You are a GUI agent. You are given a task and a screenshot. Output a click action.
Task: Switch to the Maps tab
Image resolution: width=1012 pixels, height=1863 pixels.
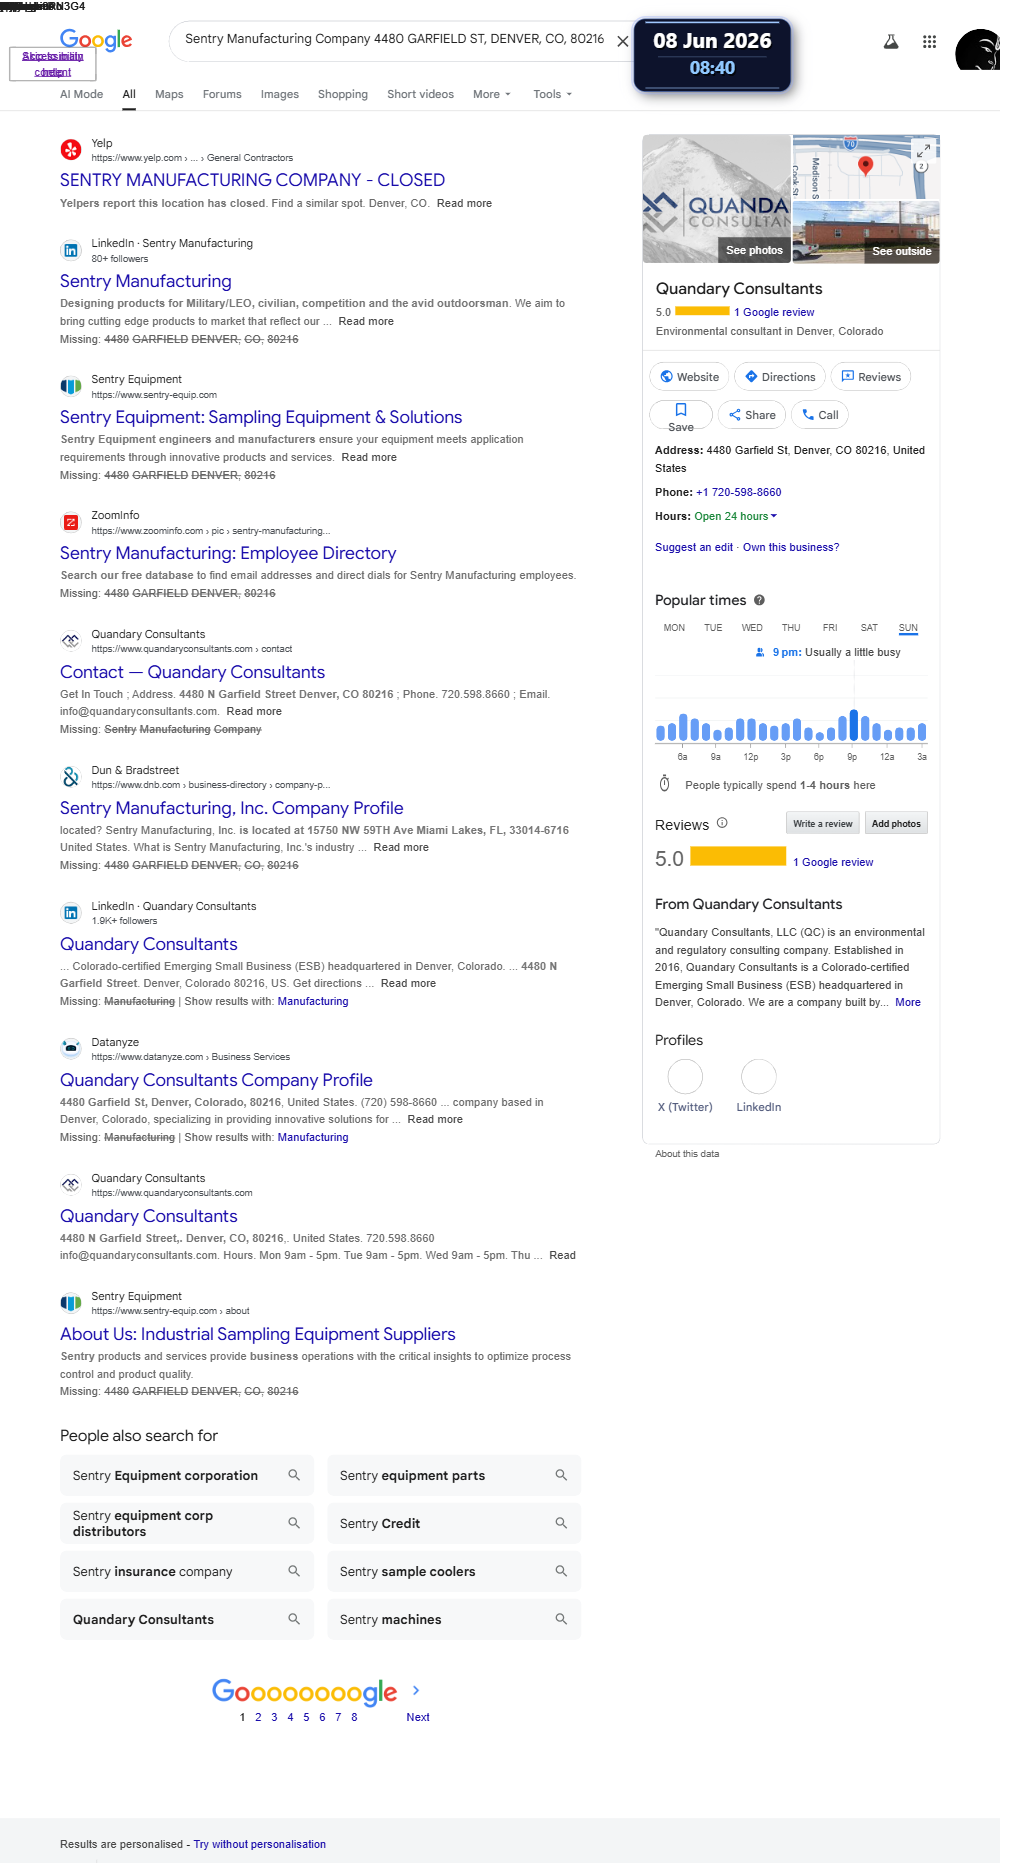click(169, 94)
